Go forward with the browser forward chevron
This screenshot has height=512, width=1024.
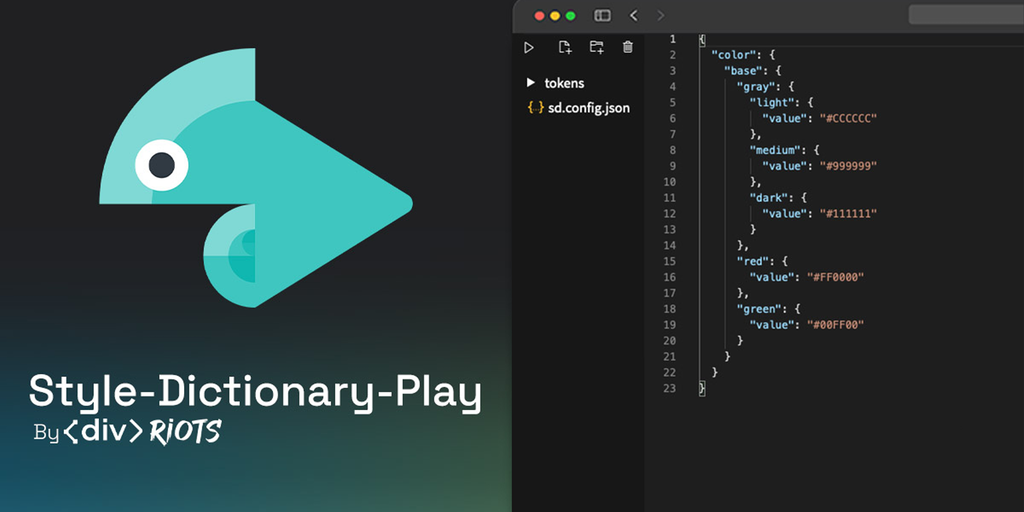[x=661, y=16]
